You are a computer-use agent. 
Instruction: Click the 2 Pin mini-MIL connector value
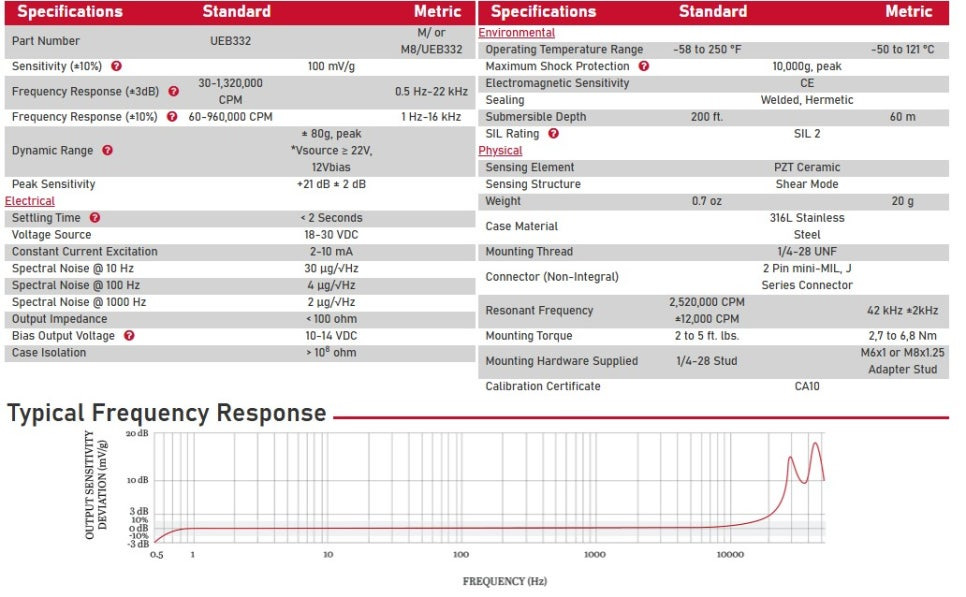807,277
